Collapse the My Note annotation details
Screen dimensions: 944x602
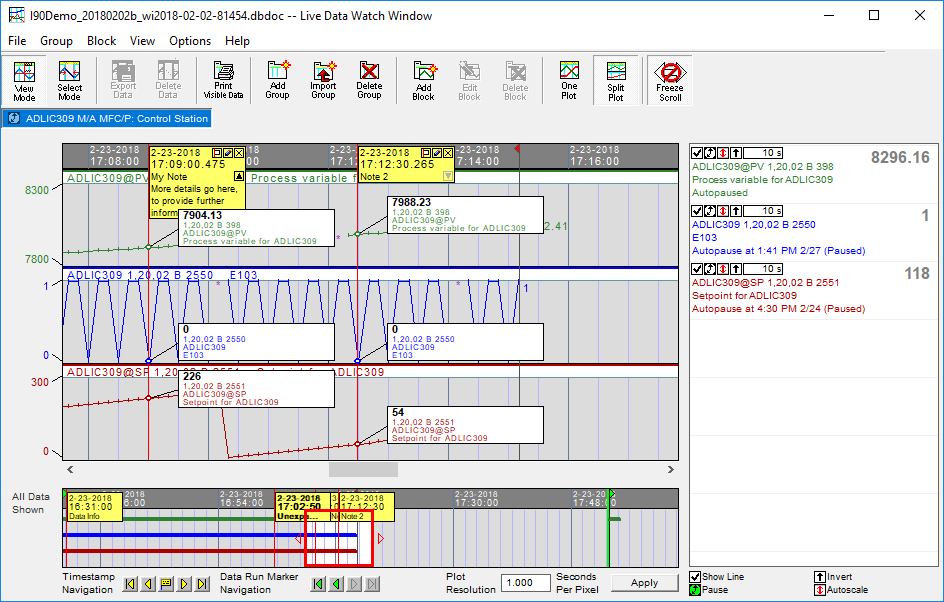tap(238, 175)
